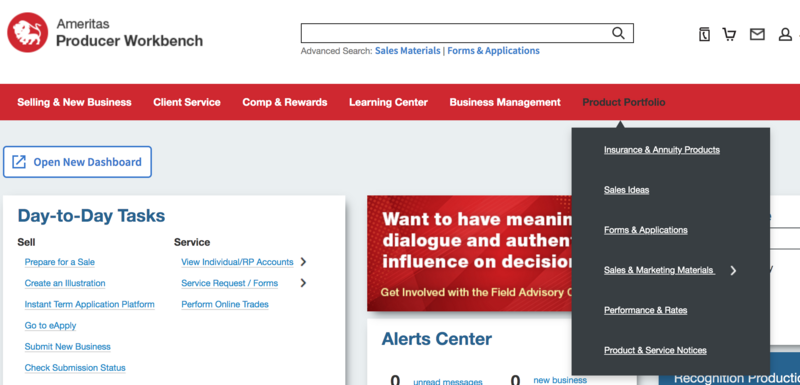Open Instant Term Application Platform link
Image resolution: width=800 pixels, height=385 pixels.
(89, 304)
